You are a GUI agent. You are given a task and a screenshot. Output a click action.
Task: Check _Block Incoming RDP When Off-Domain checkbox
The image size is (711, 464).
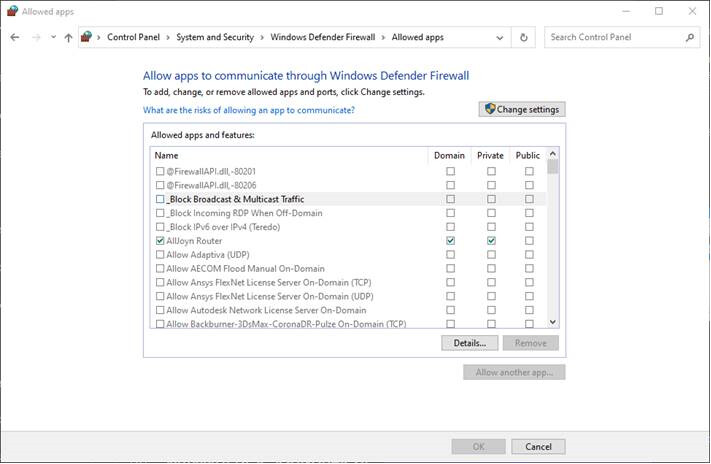pyautogui.click(x=160, y=213)
